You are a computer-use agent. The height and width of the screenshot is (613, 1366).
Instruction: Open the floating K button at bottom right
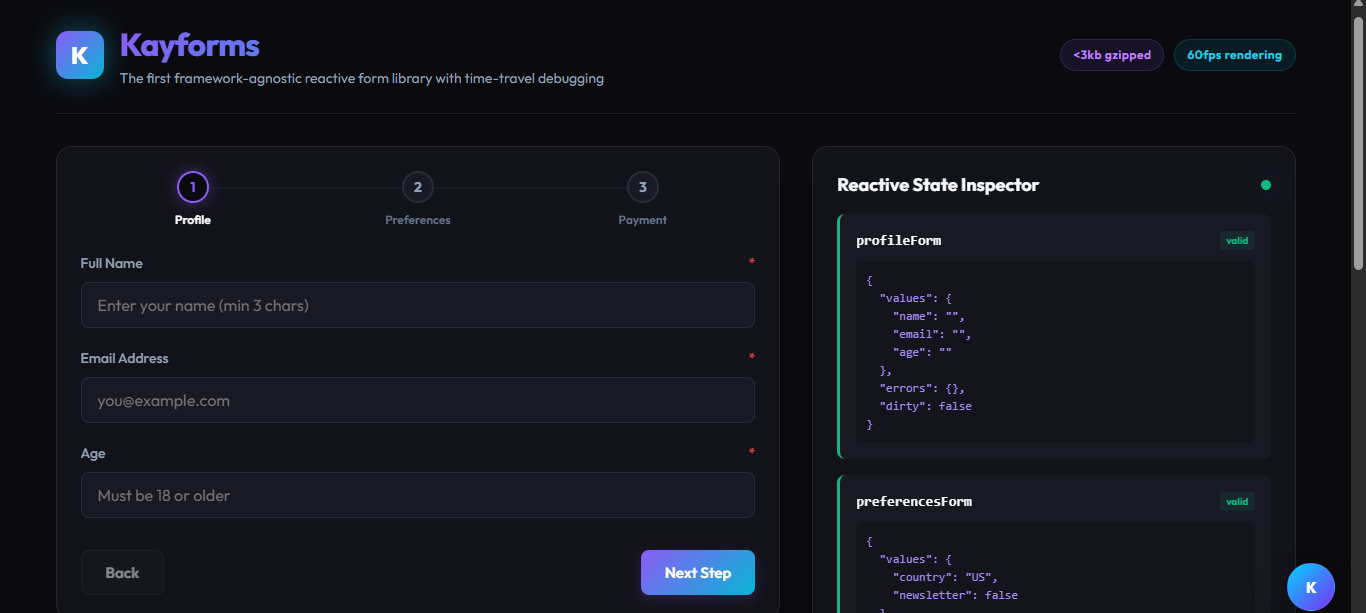pyautogui.click(x=1311, y=587)
